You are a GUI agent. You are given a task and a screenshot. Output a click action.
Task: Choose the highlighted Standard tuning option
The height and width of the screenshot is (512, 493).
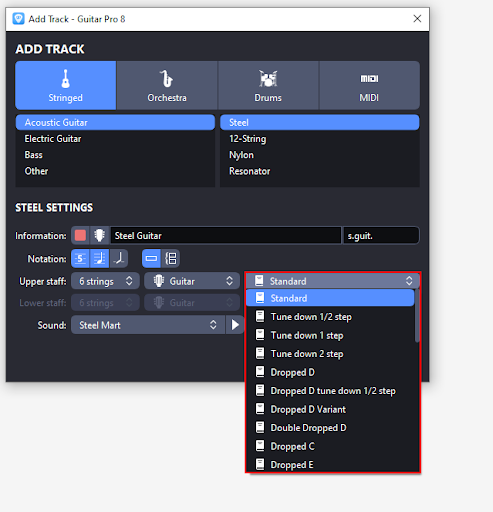coord(330,298)
